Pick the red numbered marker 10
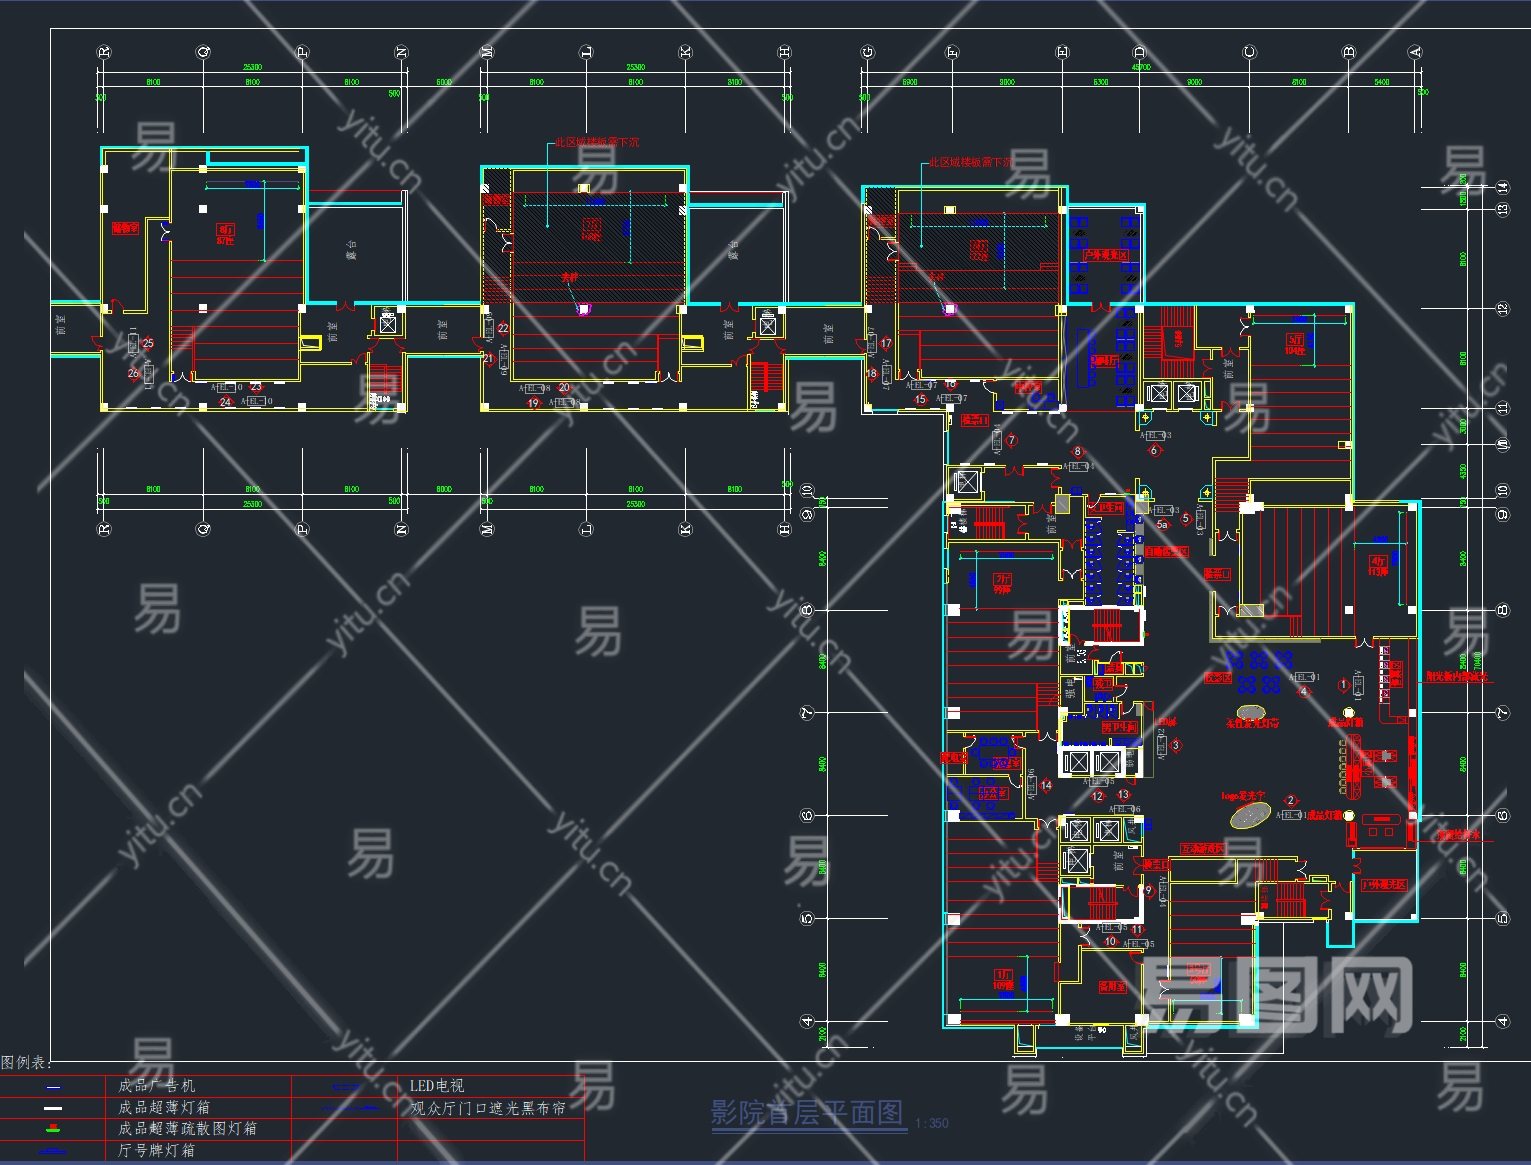Image resolution: width=1531 pixels, height=1165 pixels. [x=1110, y=941]
